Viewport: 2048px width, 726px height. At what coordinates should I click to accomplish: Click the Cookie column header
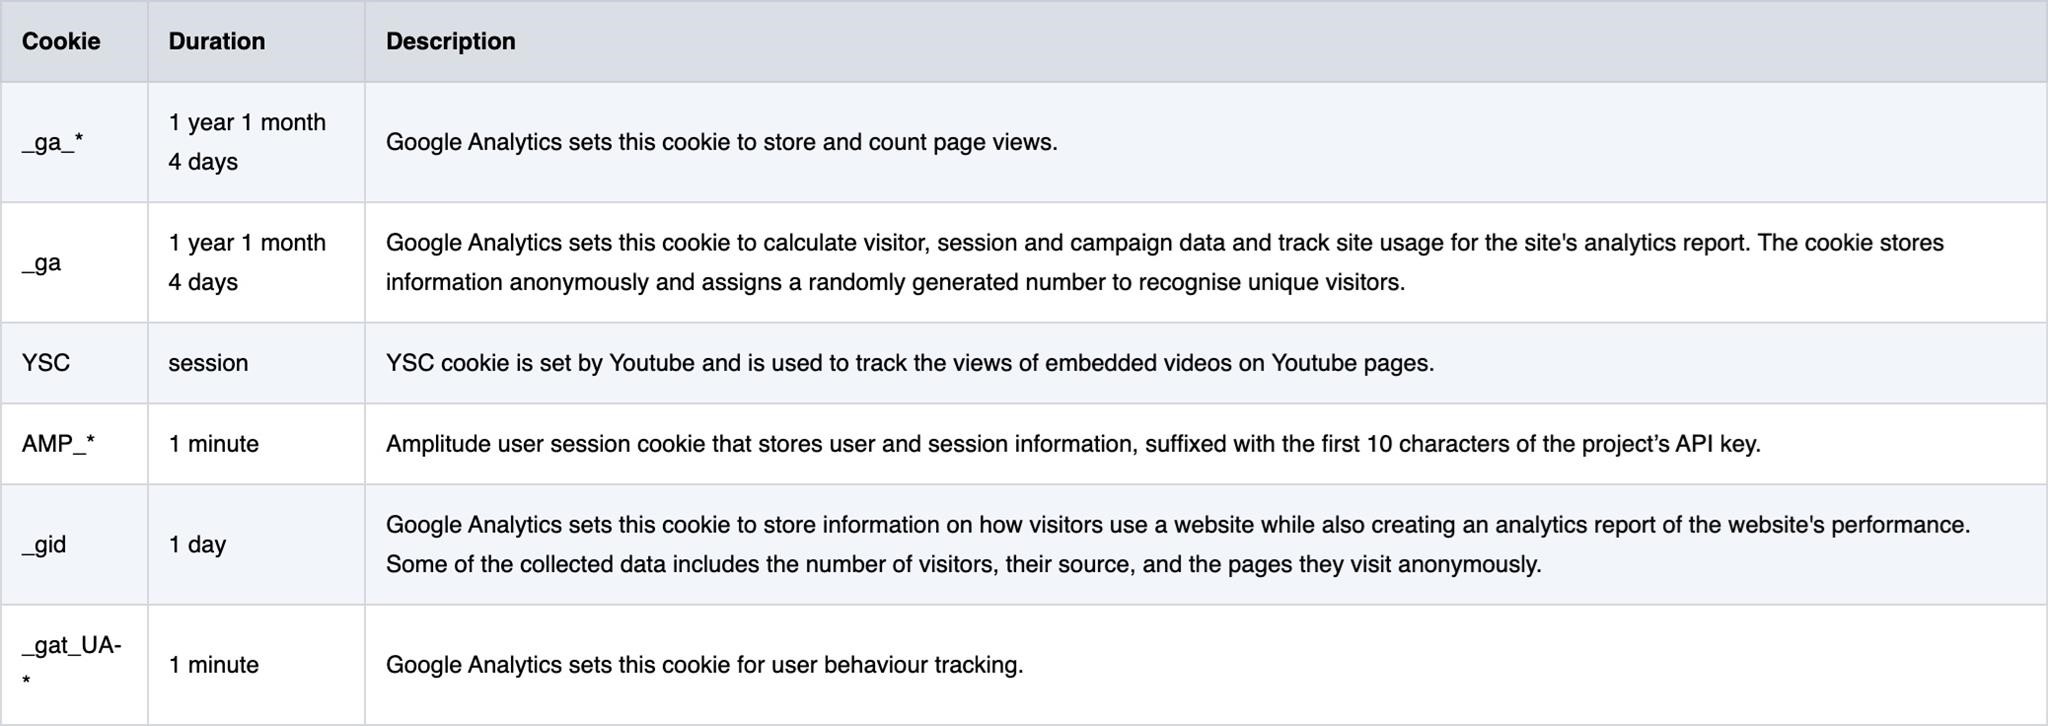pyautogui.click(x=61, y=41)
